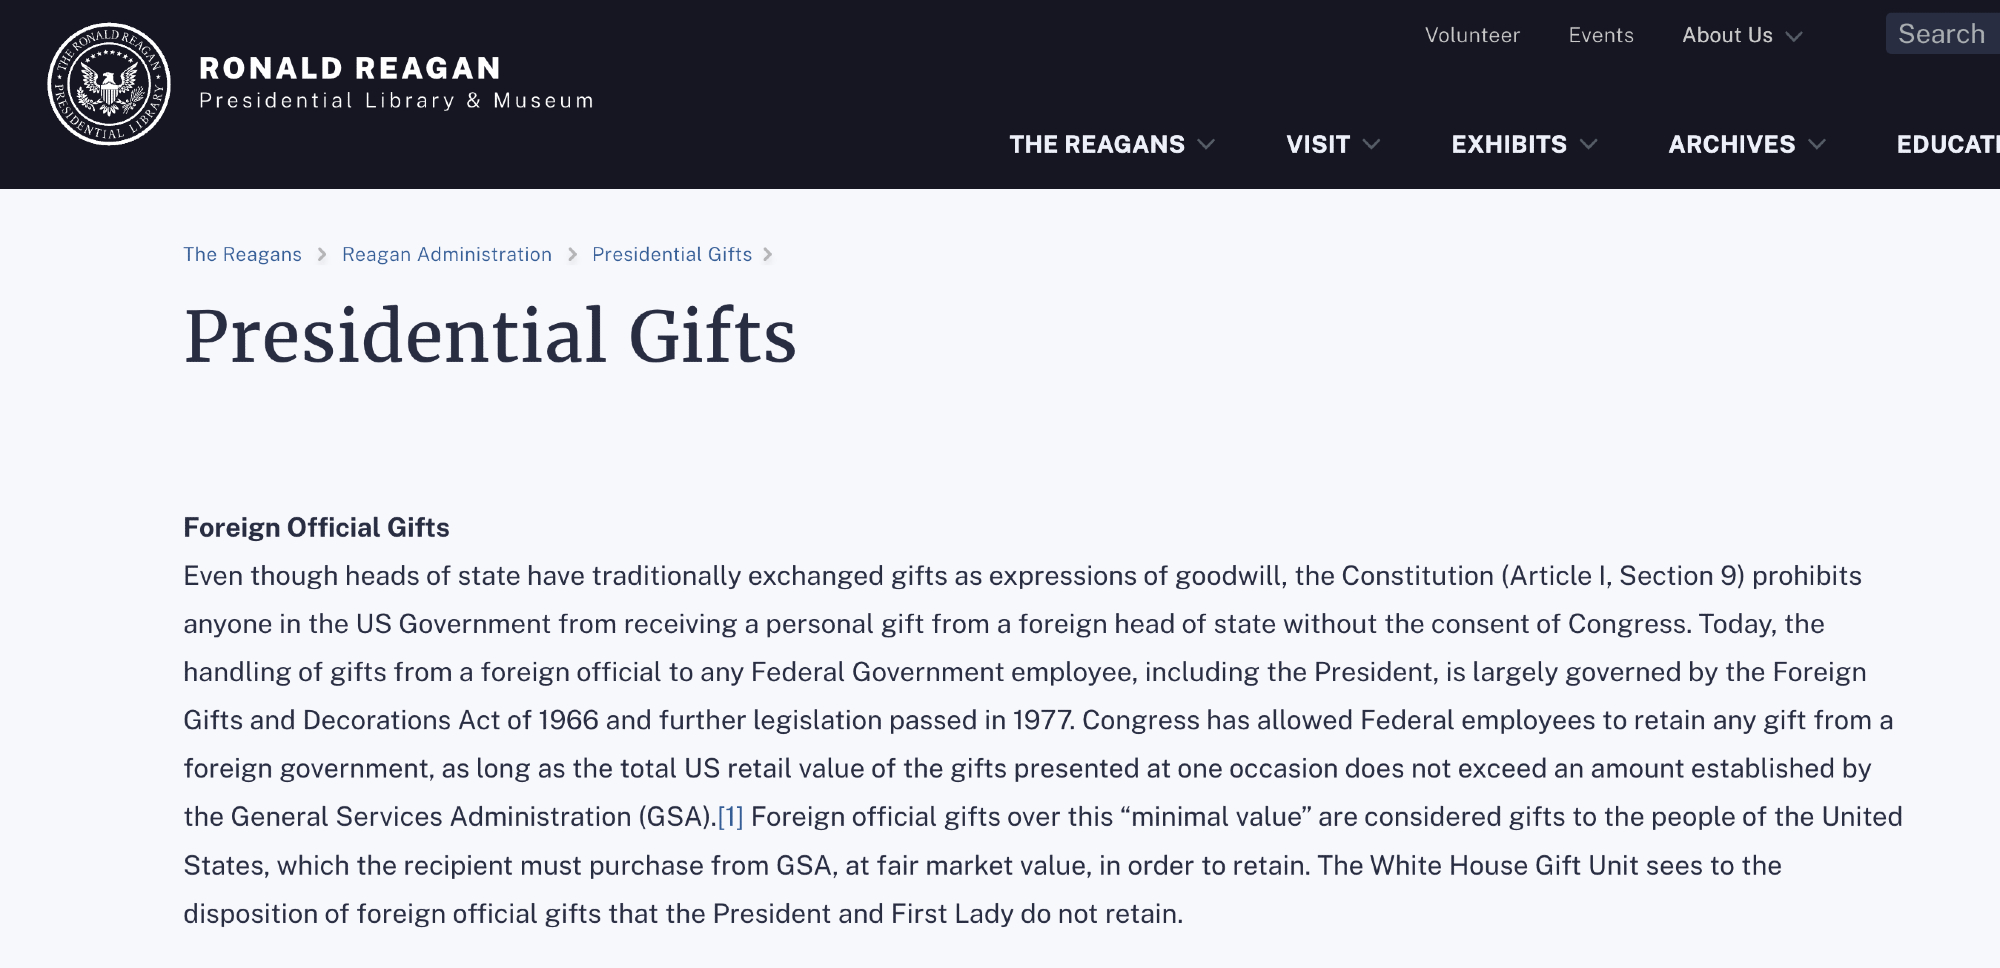Open the Visit navigation menu
Image resolution: width=2000 pixels, height=968 pixels.
[1318, 144]
